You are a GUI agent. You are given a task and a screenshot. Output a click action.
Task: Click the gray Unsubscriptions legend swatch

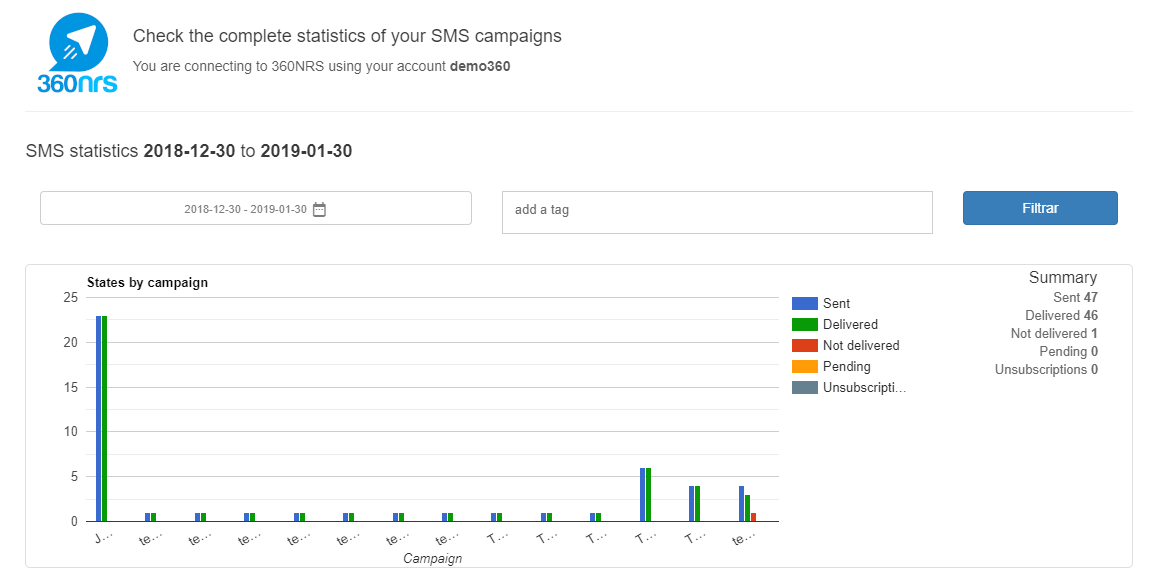pos(804,388)
